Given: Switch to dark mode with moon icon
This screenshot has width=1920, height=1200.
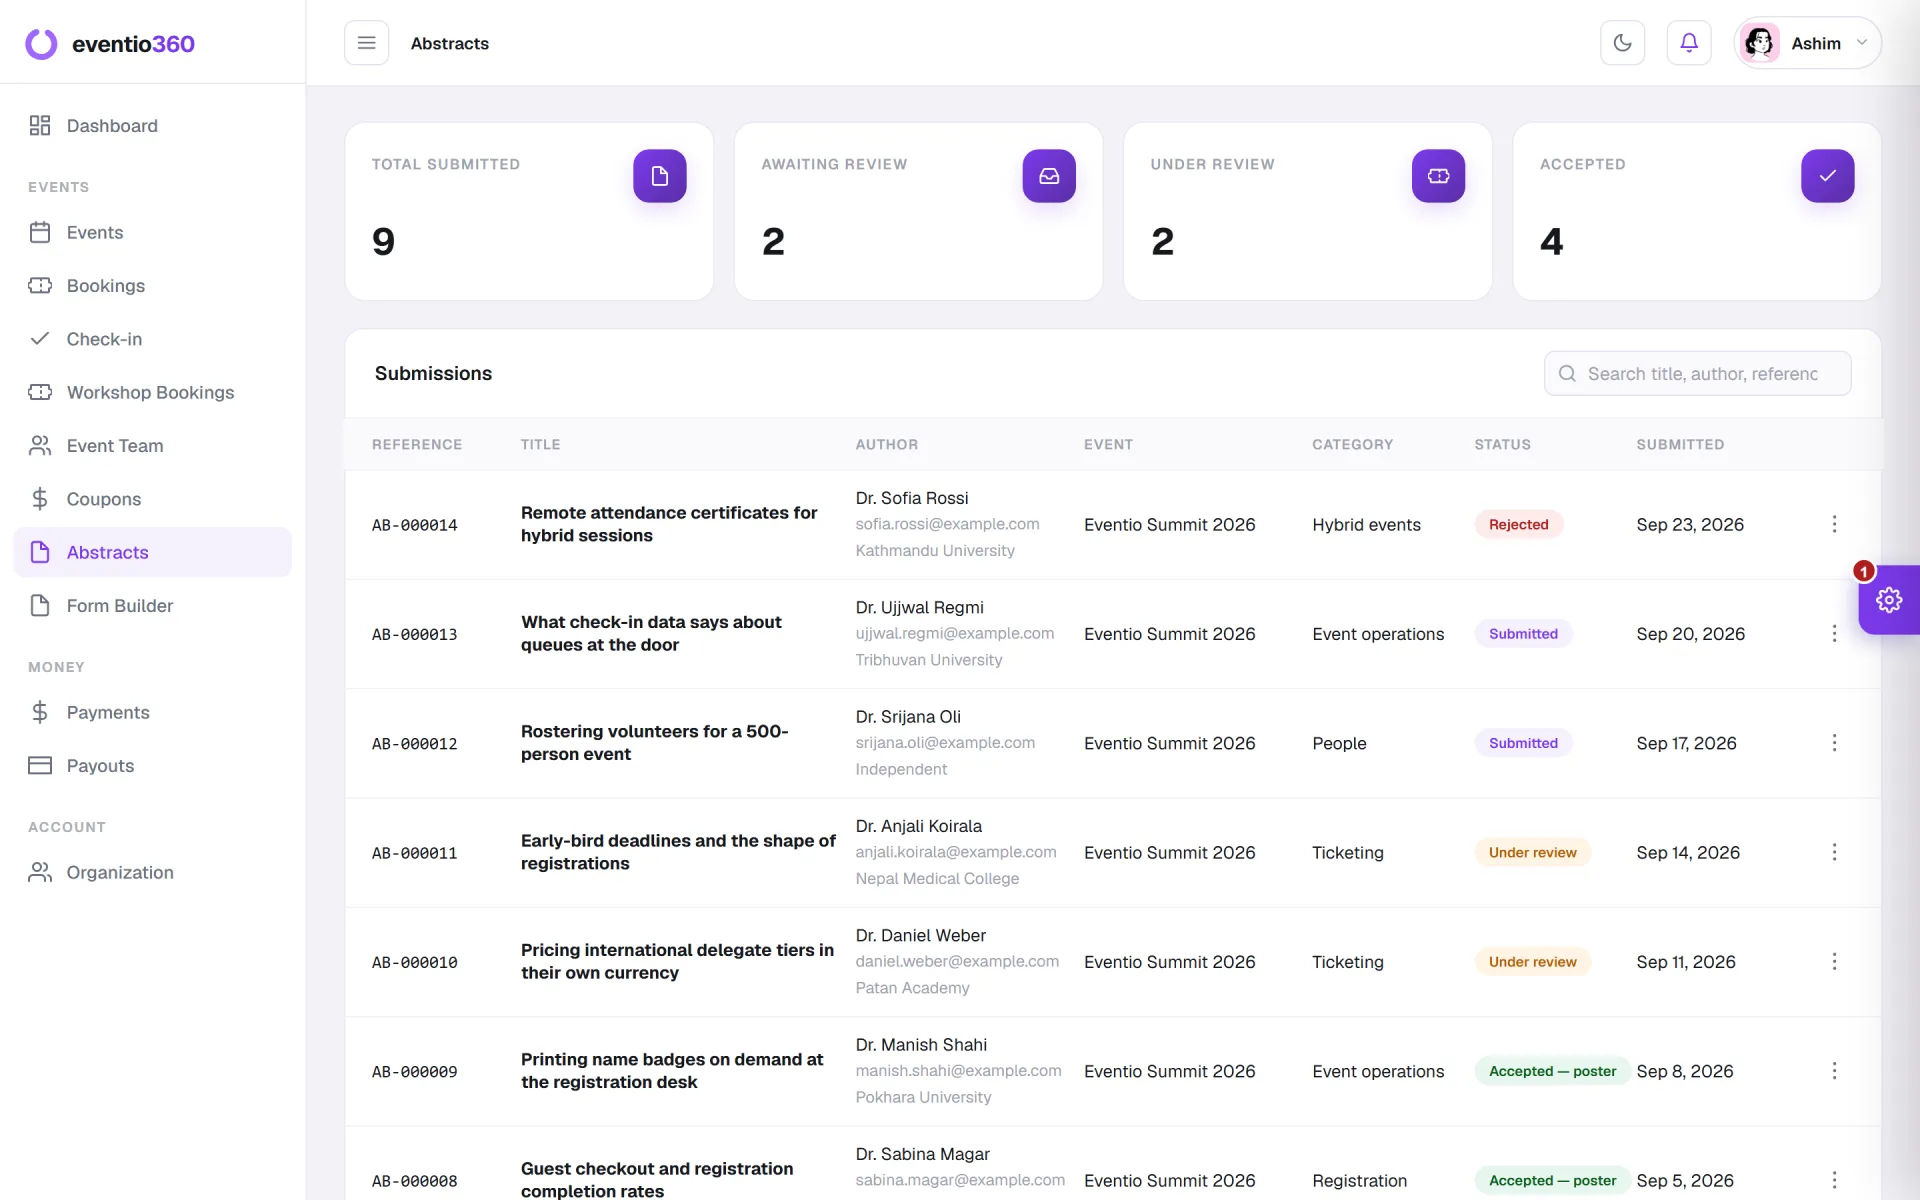Looking at the screenshot, I should coord(1622,43).
